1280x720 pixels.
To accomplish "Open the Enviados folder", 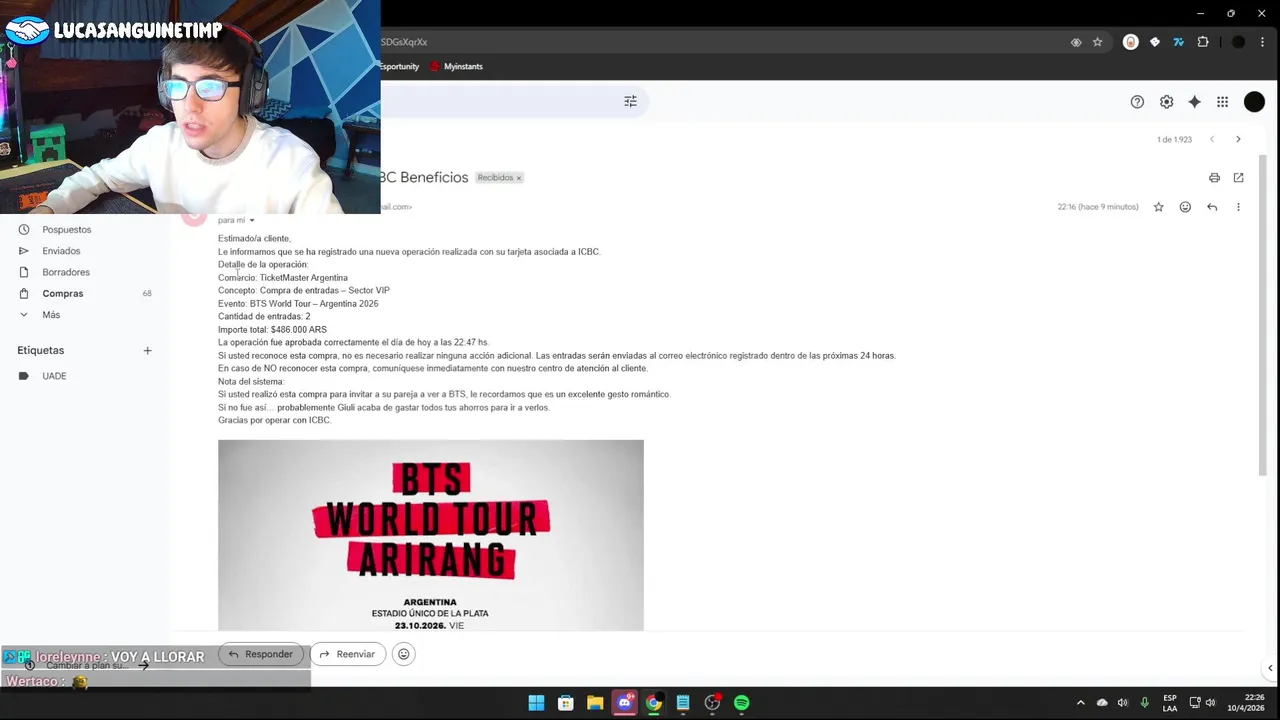I will click(61, 251).
